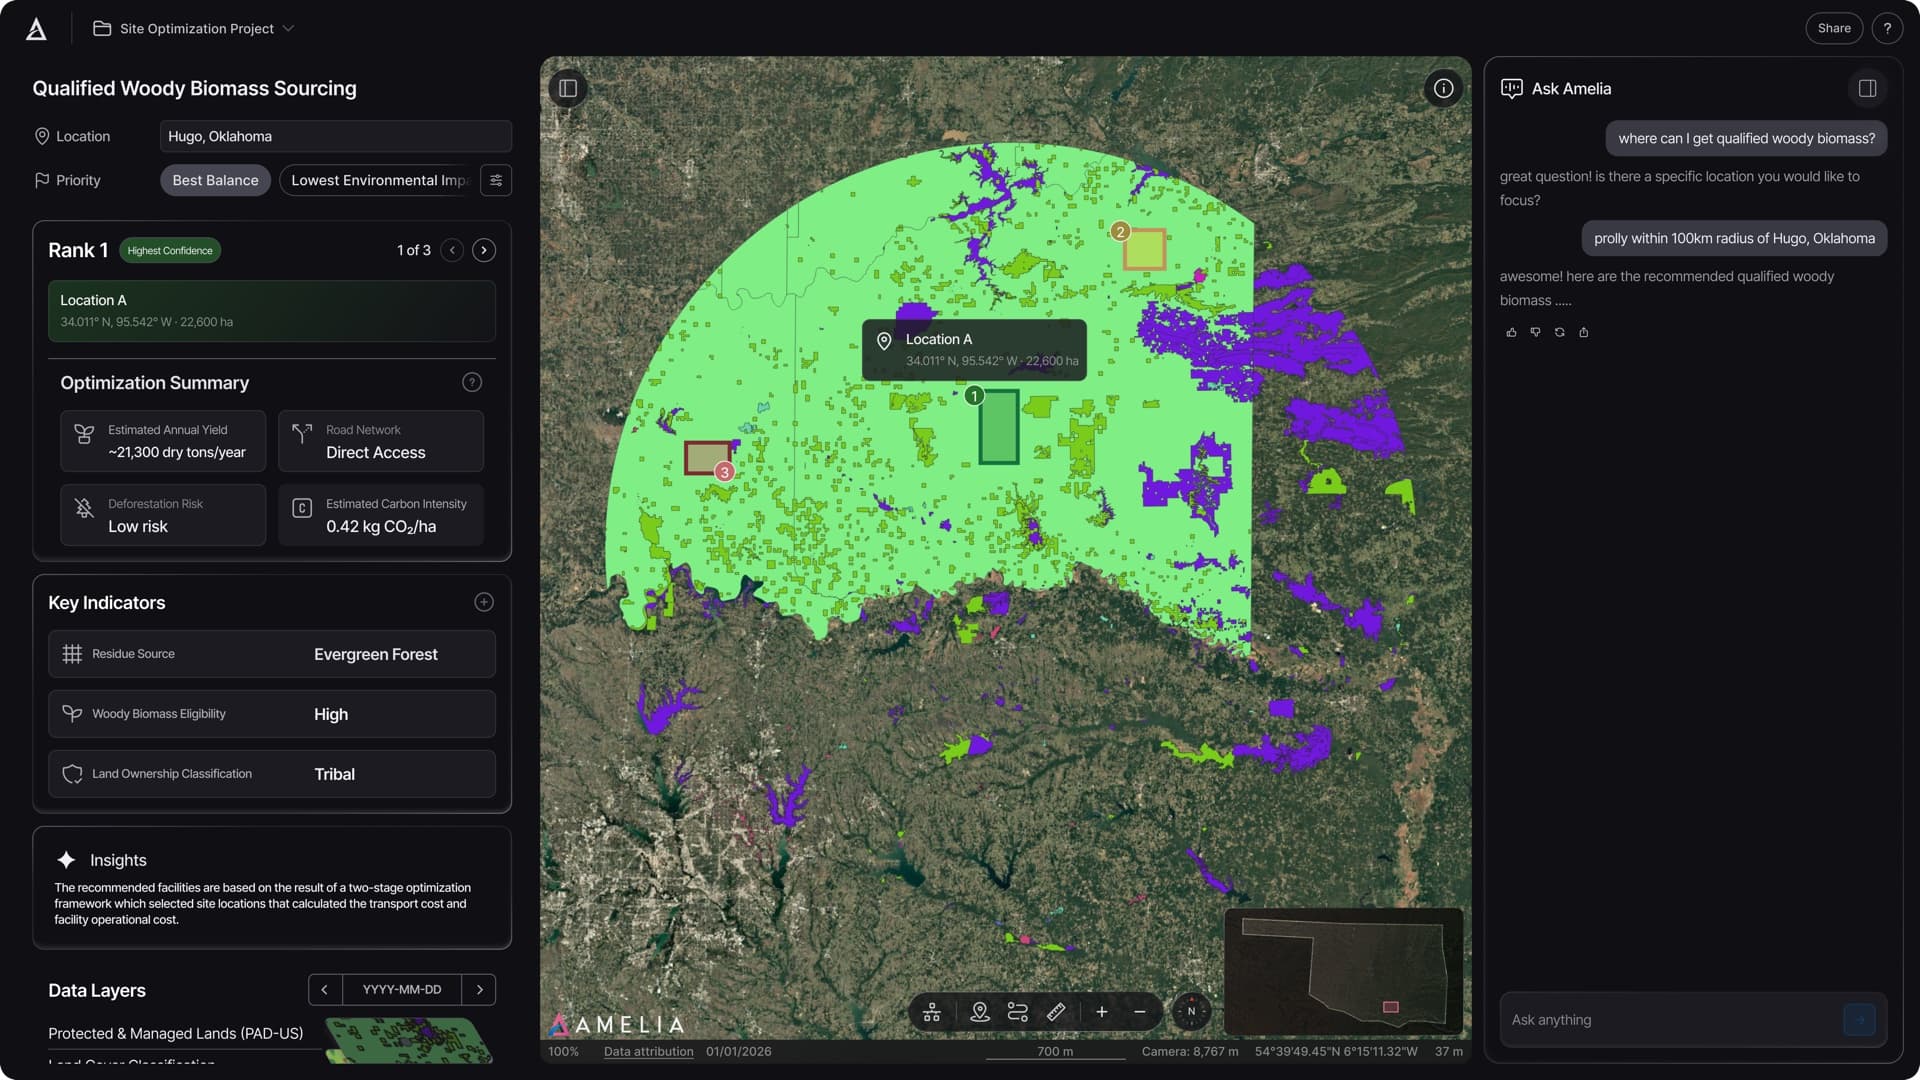Zoom in using the plus control

[1101, 1011]
